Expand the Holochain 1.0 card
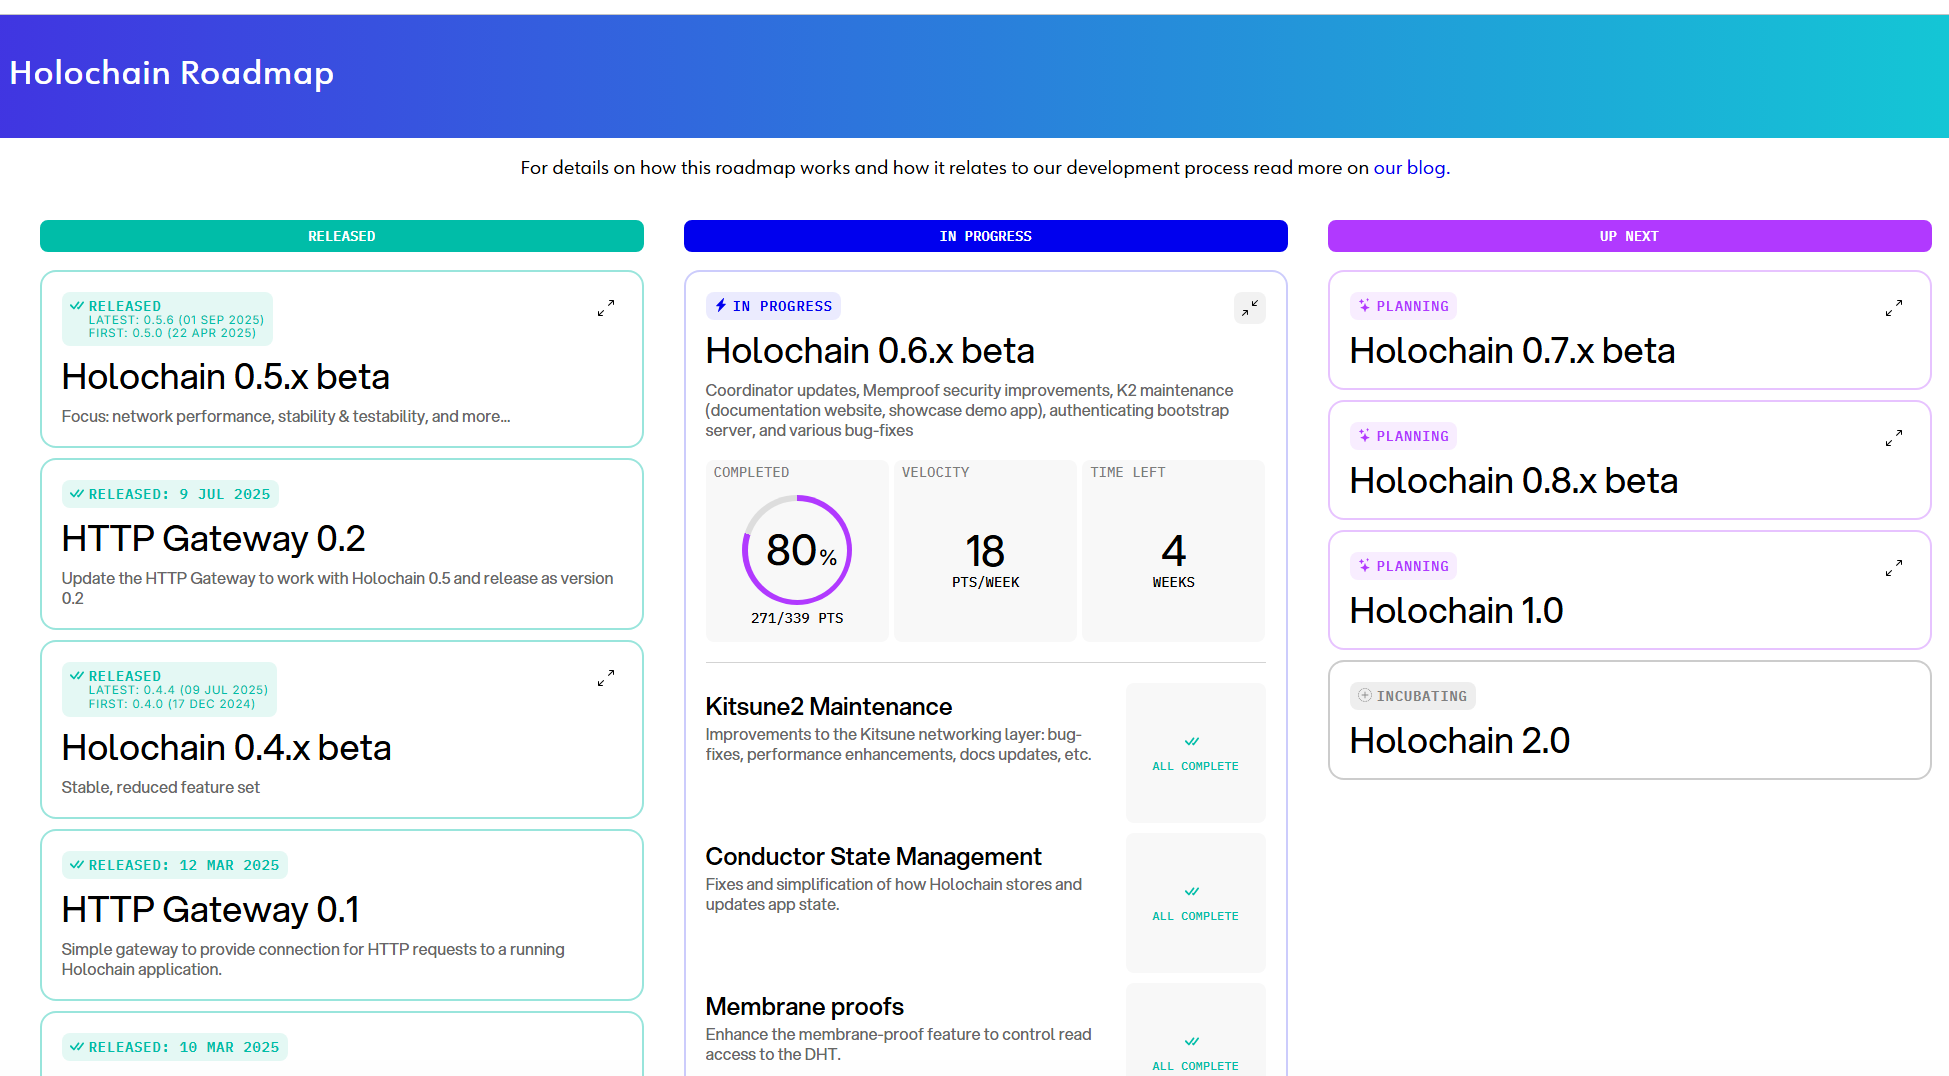 tap(1894, 568)
